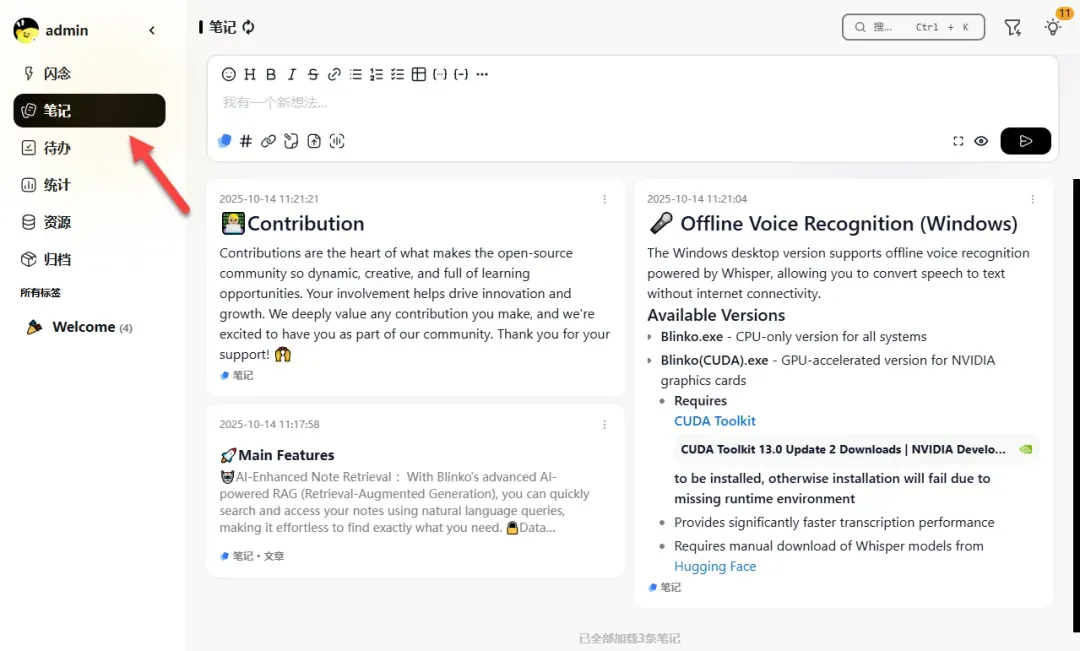Toggle fullscreen mode for the editor
Screen dimensions: 1080x651
pos(958,141)
